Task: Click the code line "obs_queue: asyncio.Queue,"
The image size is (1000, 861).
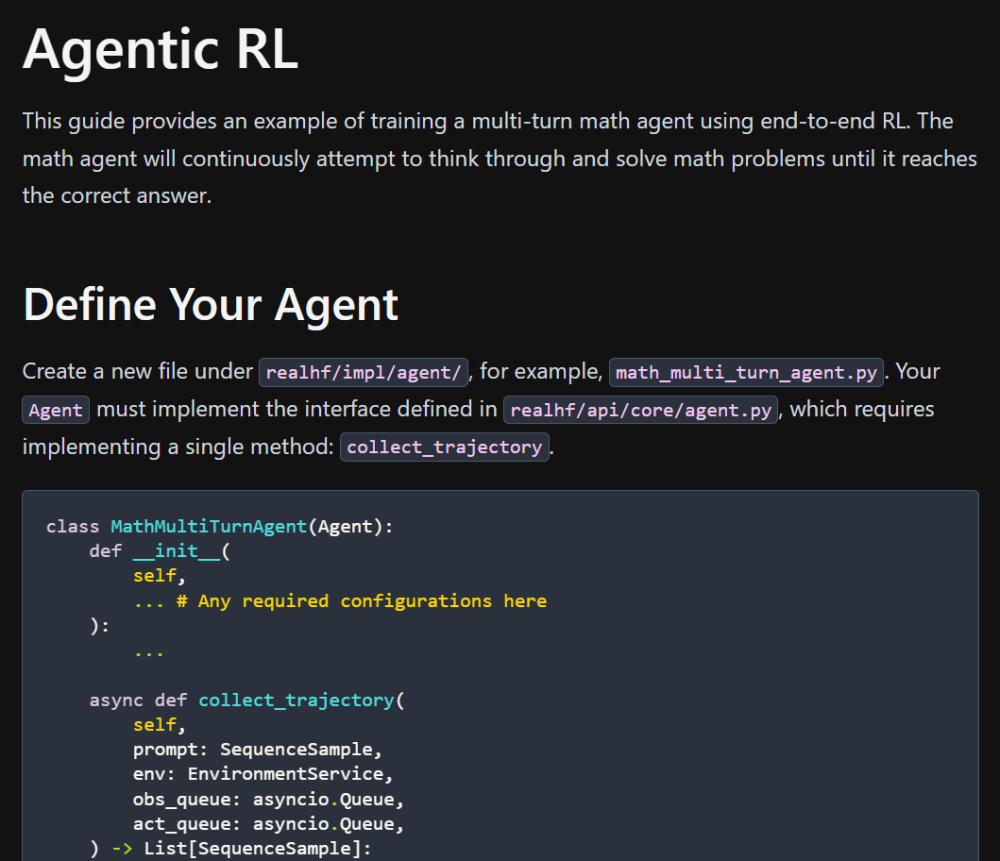Action: coord(268,799)
